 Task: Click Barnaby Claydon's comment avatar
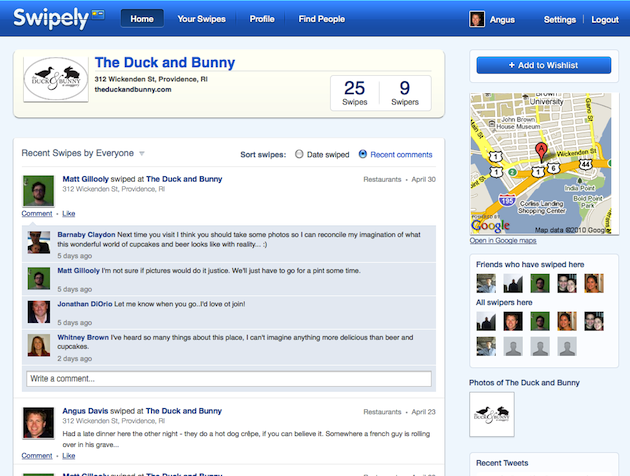pyautogui.click(x=39, y=242)
